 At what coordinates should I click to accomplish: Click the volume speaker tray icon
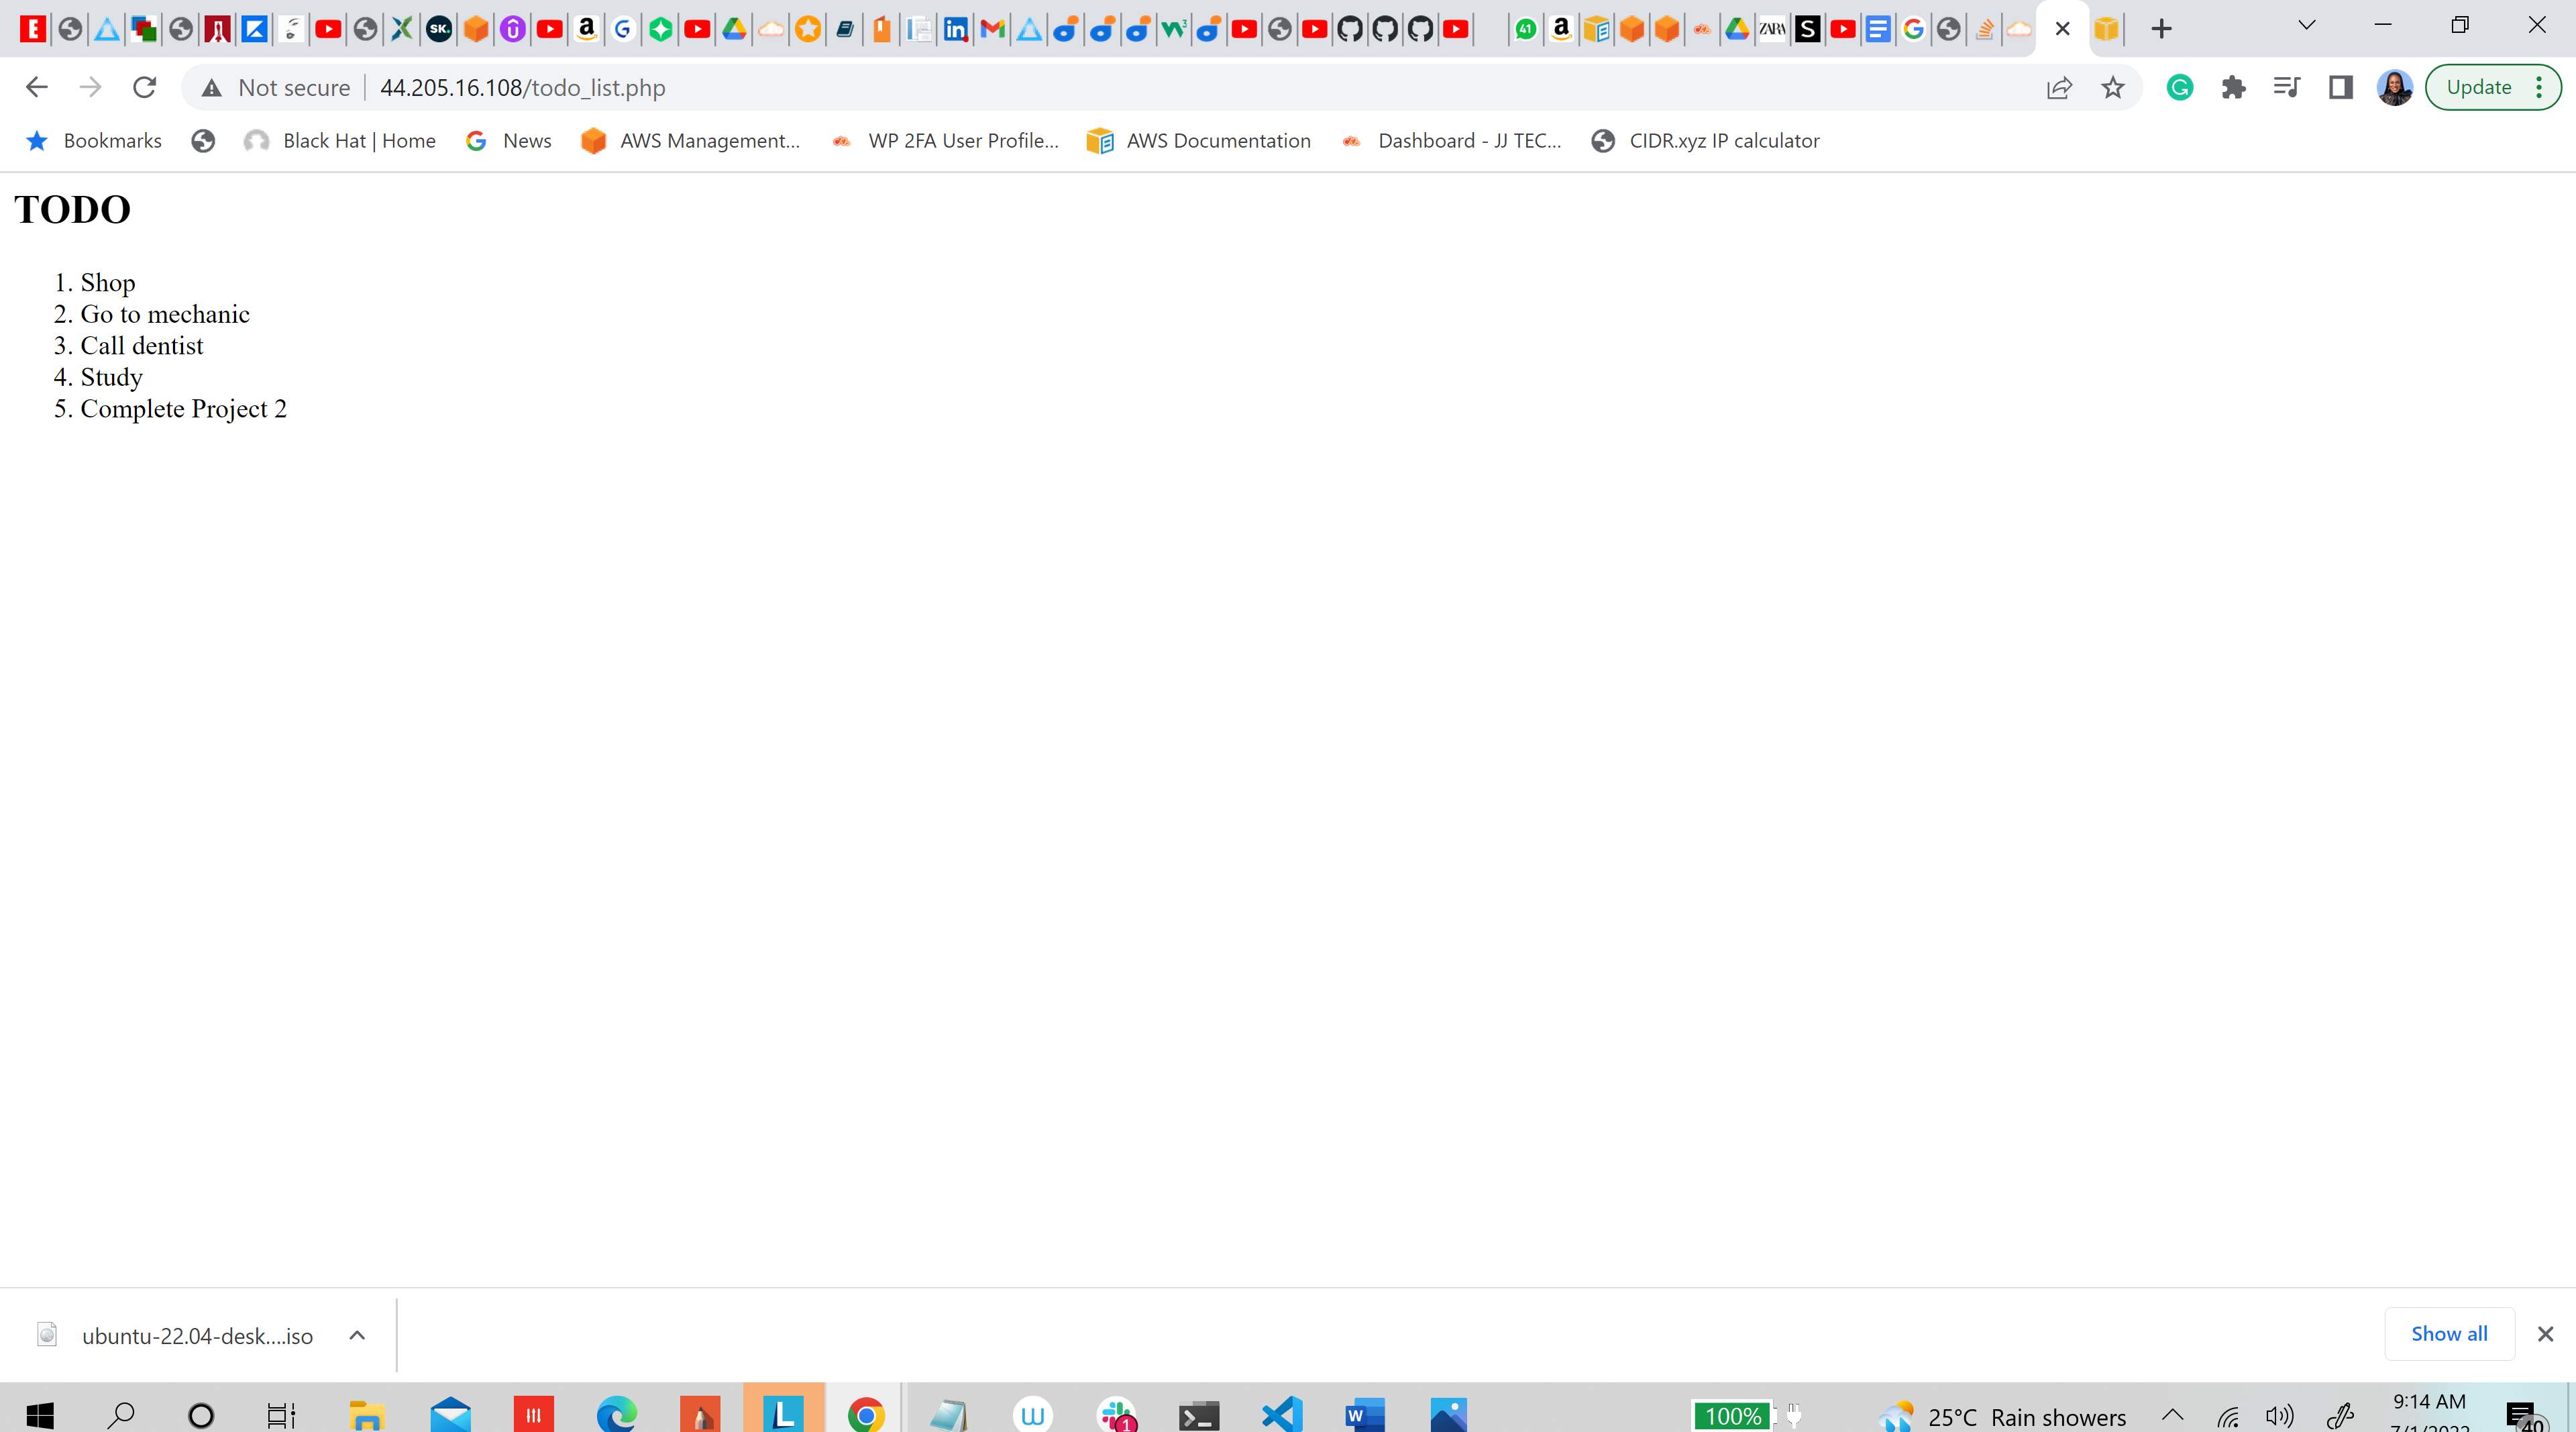[2279, 1415]
